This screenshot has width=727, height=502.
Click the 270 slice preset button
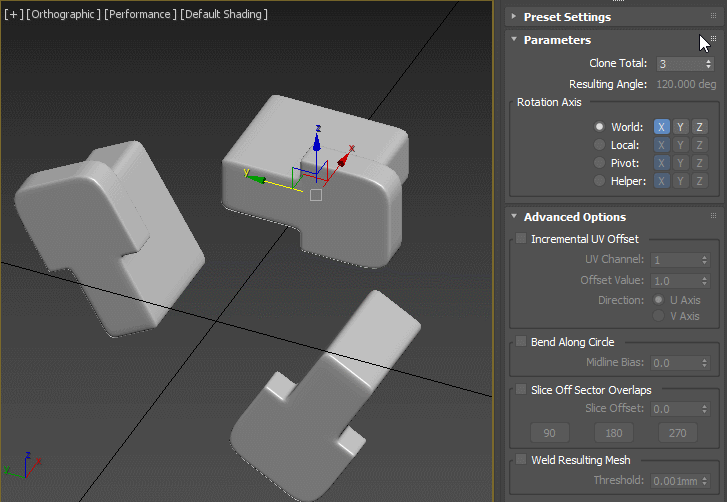click(678, 433)
